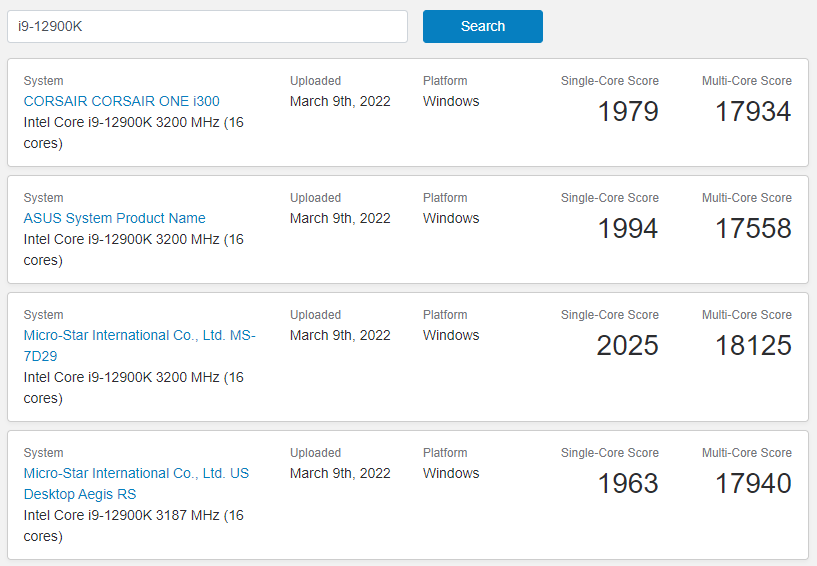
Task: Open the ASUS System Product Name result
Action: coord(114,218)
